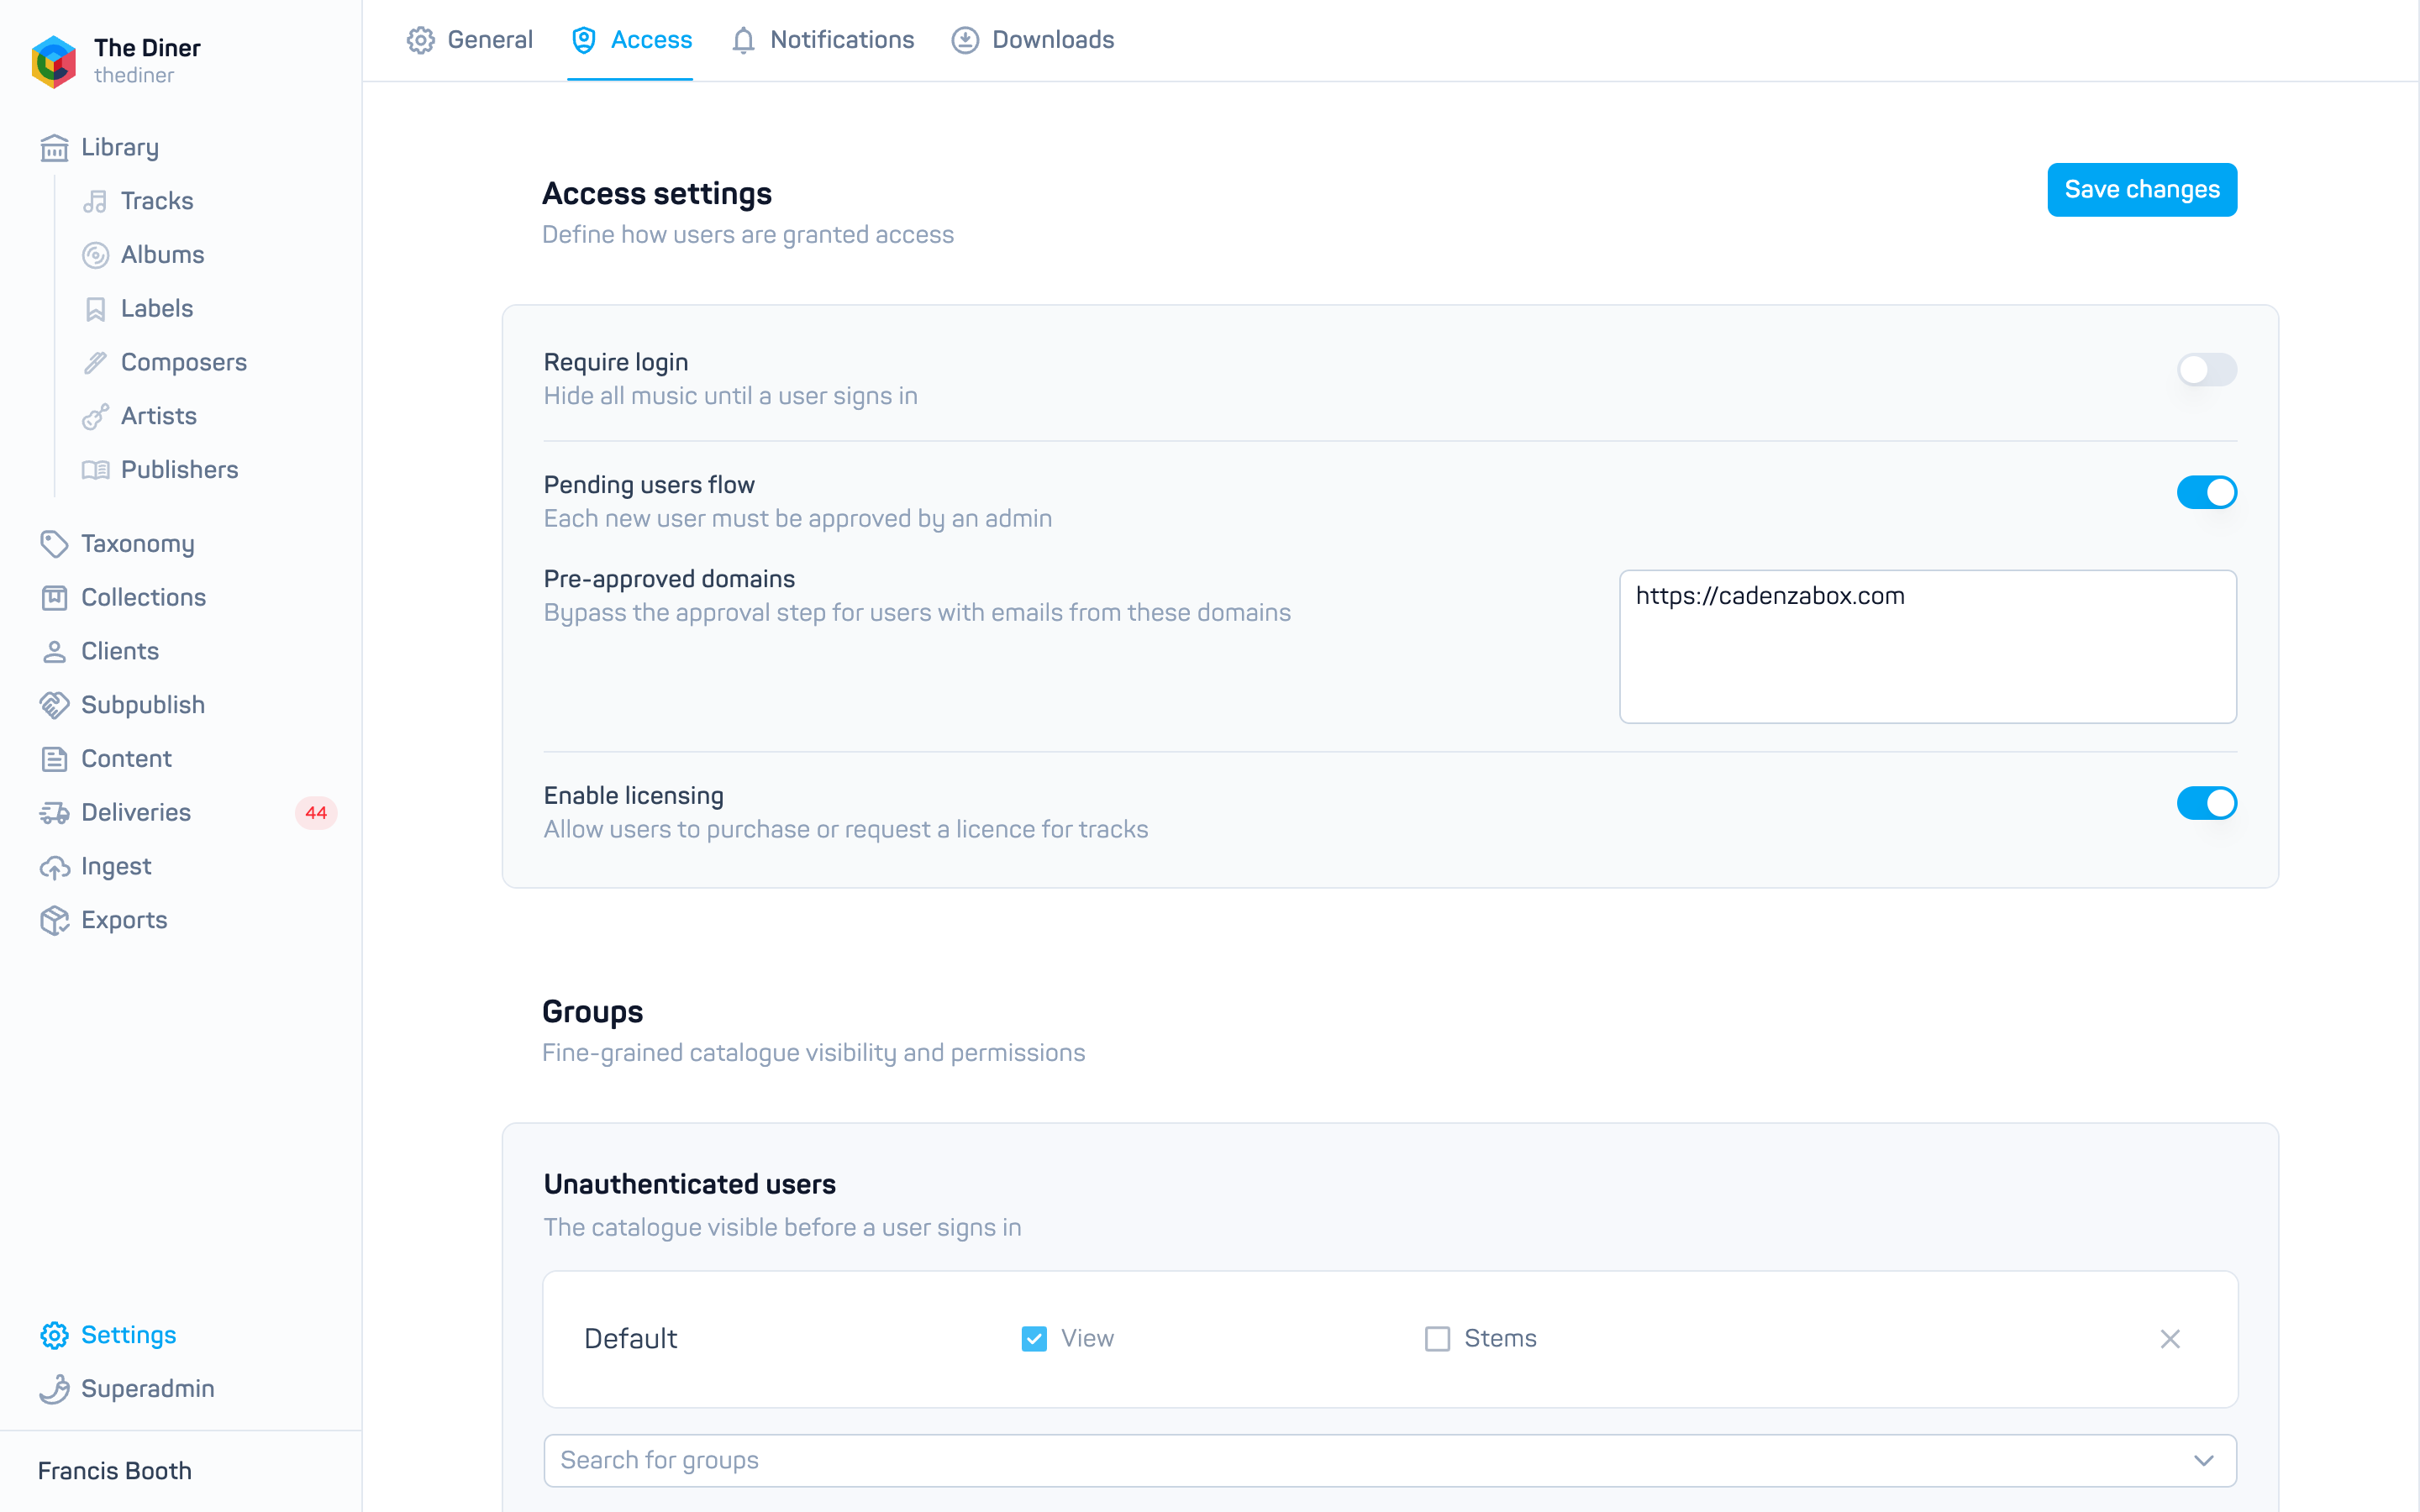Click the Save changes button
This screenshot has height=1512, width=2420.
pyautogui.click(x=2142, y=190)
